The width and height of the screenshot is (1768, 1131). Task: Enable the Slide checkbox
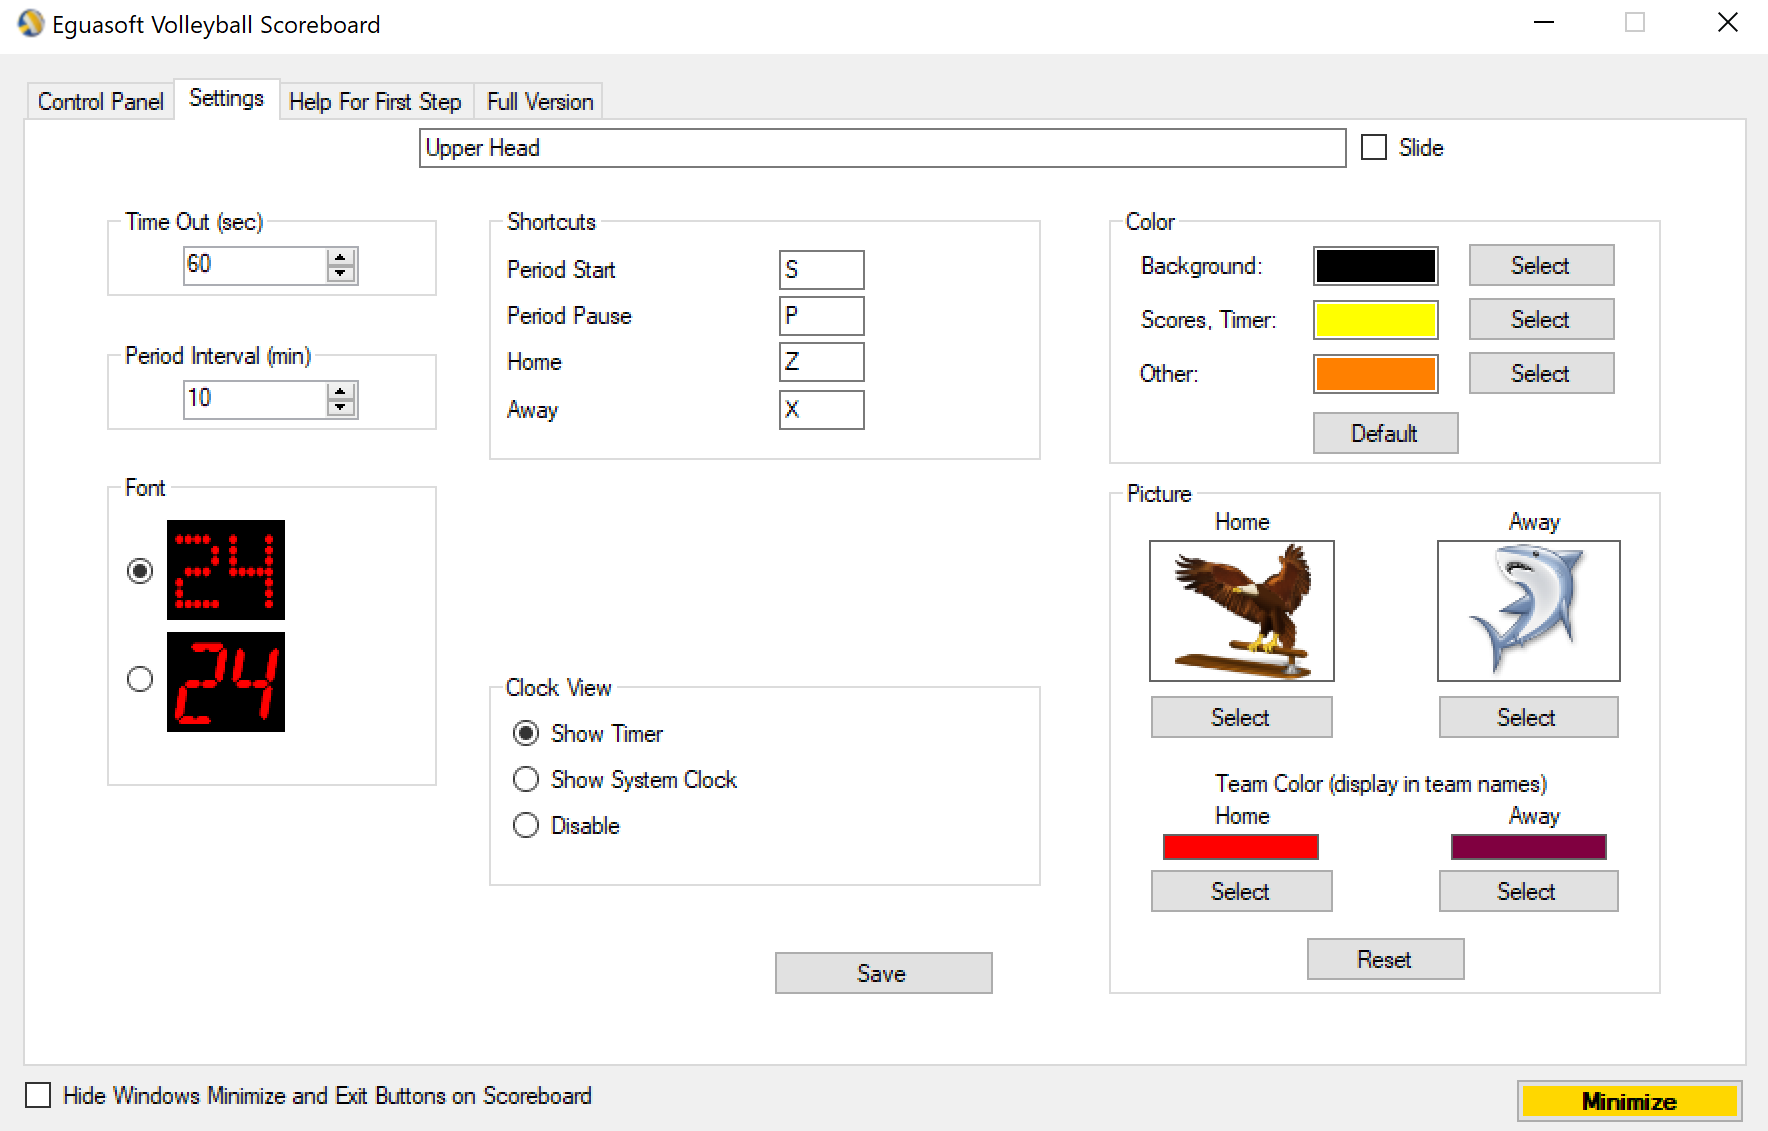[1374, 148]
